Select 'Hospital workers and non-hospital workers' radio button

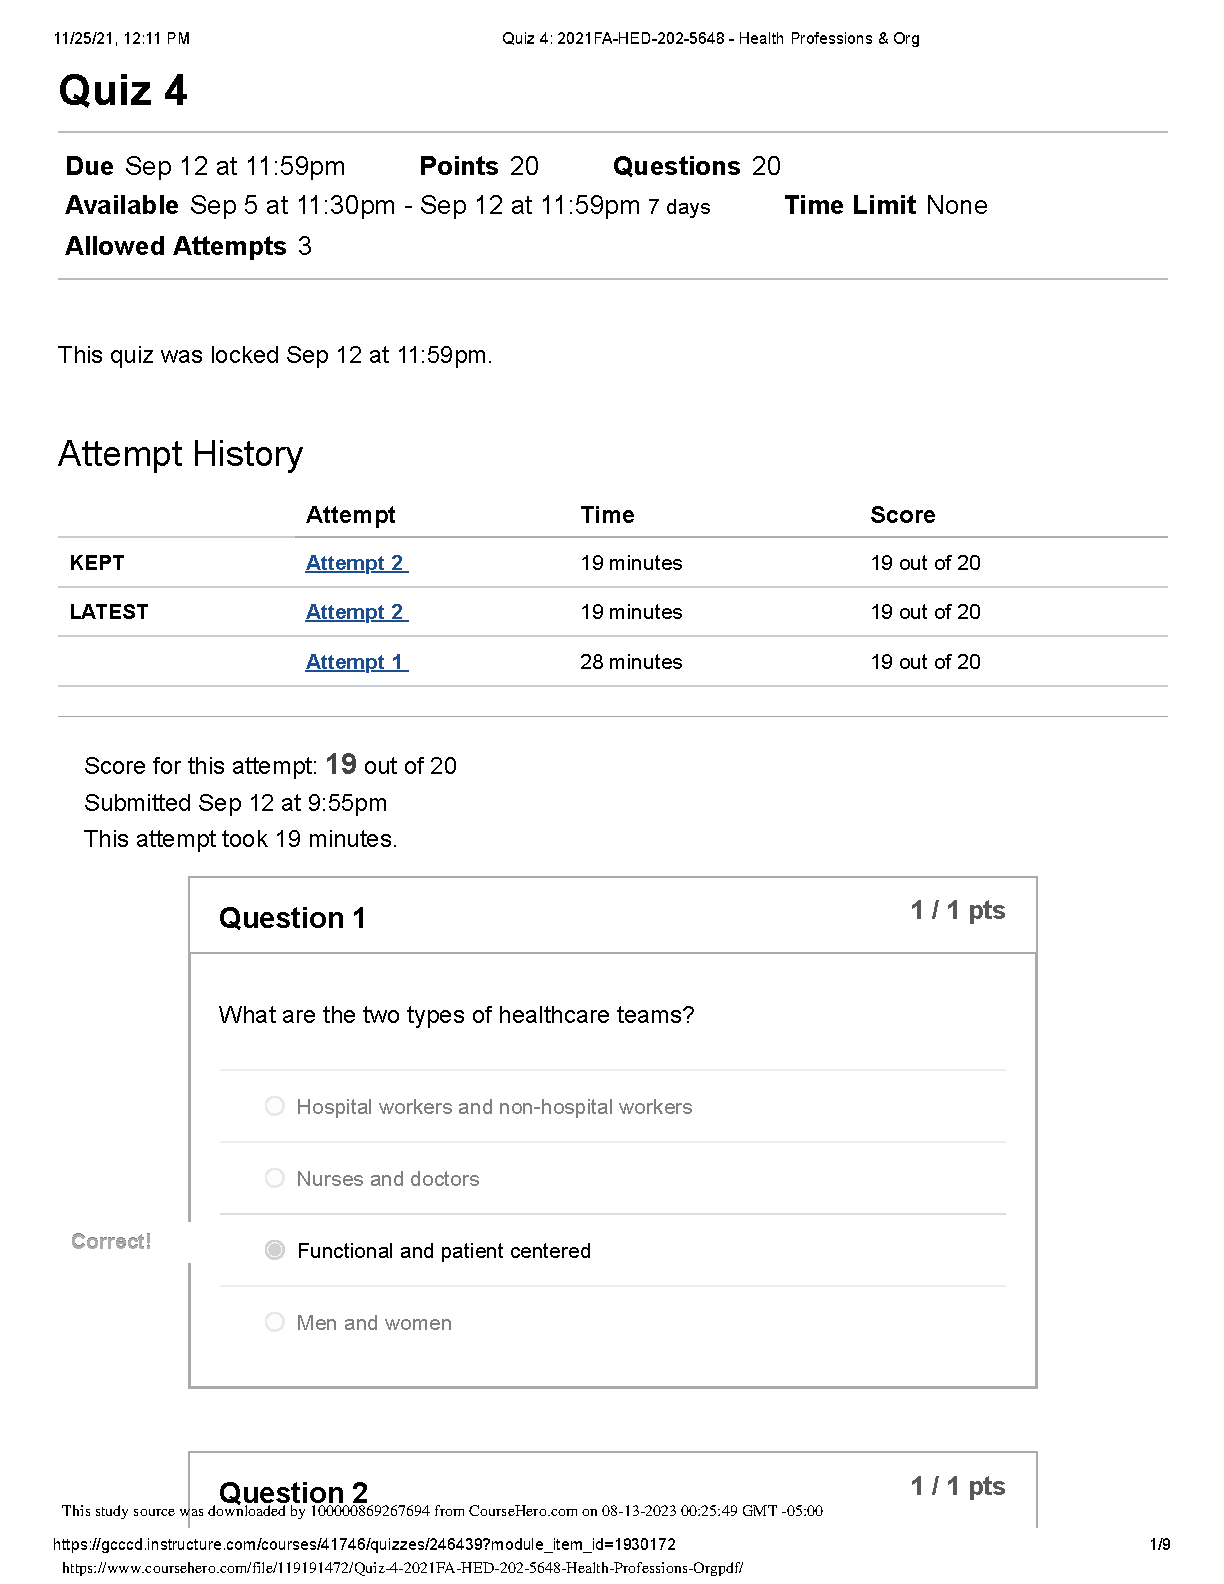[275, 1106]
